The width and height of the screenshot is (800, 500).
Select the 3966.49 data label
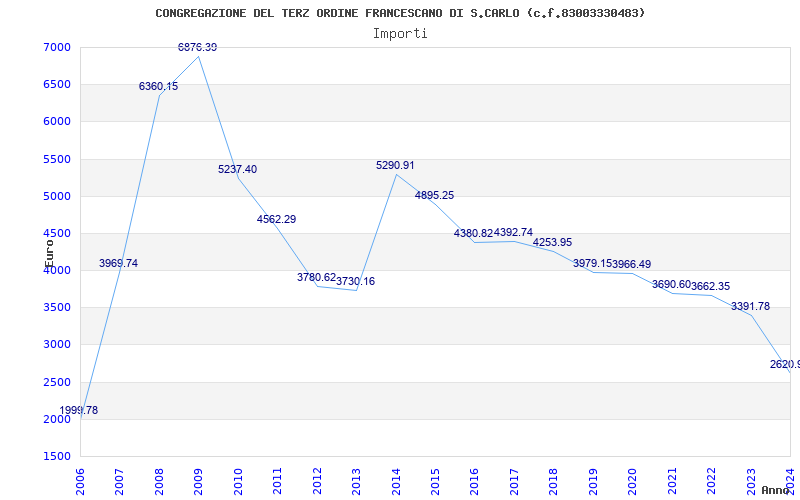coord(632,264)
